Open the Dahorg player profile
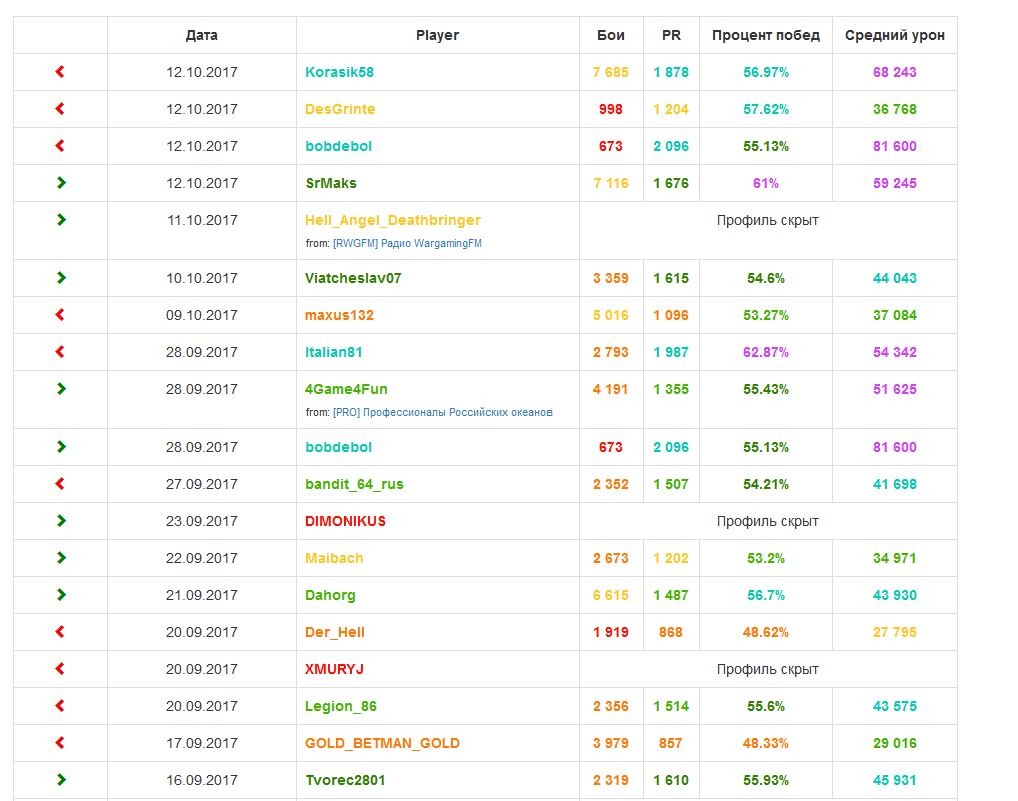 330,595
